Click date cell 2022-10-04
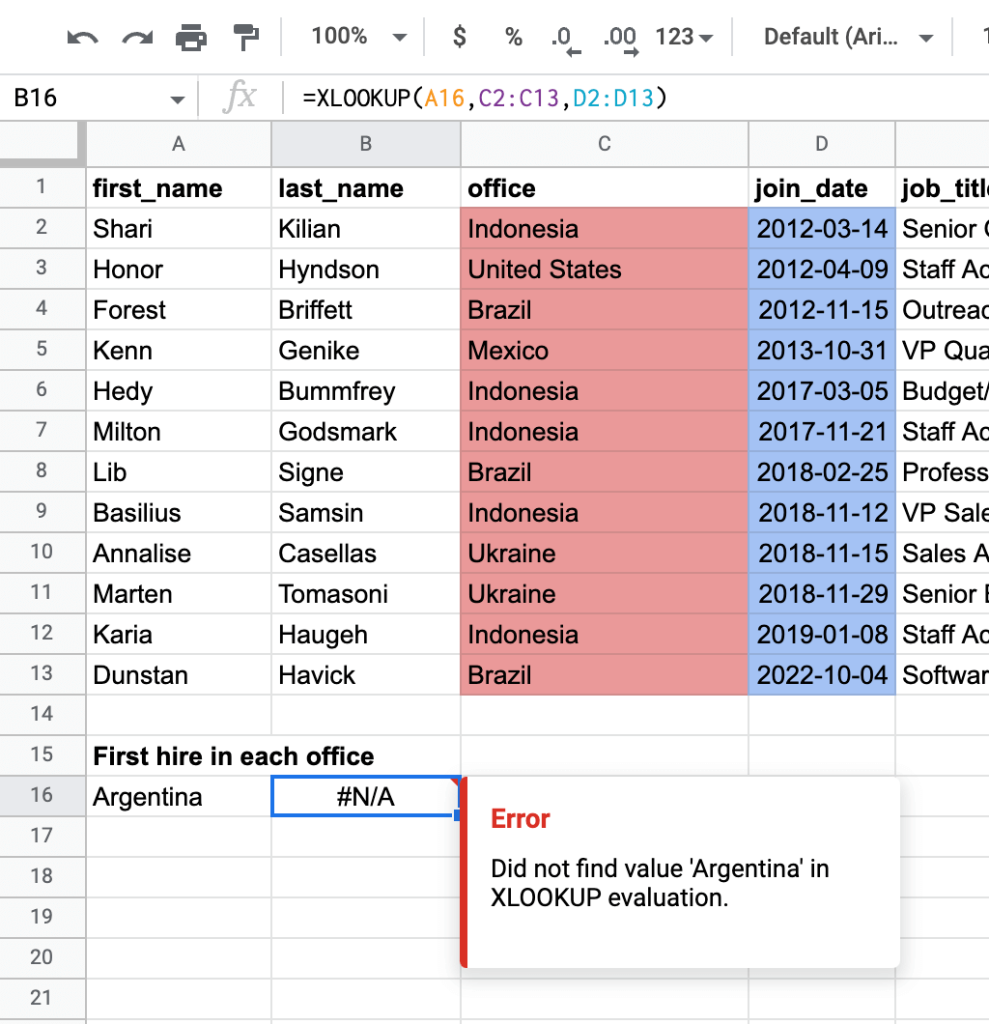This screenshot has width=989, height=1024. point(822,675)
